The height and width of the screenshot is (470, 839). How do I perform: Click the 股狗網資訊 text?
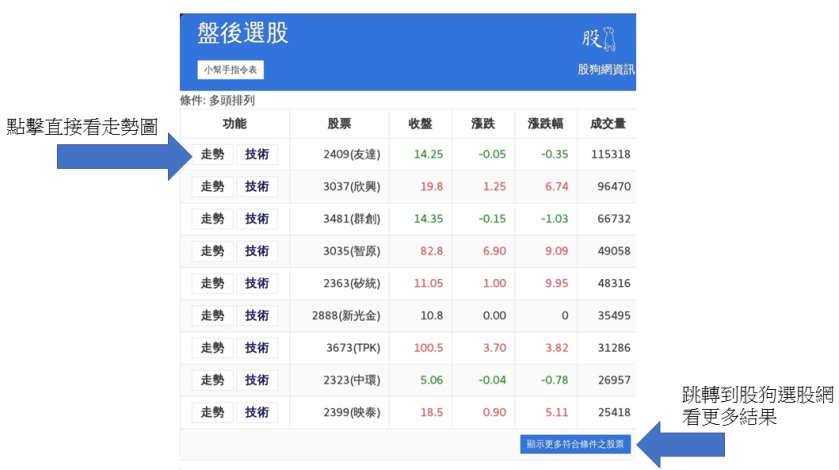pyautogui.click(x=606, y=70)
